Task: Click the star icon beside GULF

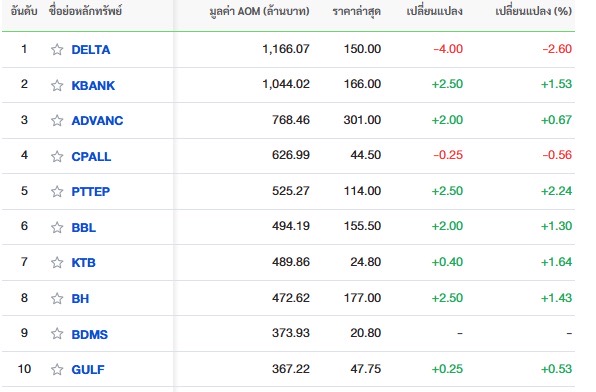Action: click(57, 369)
